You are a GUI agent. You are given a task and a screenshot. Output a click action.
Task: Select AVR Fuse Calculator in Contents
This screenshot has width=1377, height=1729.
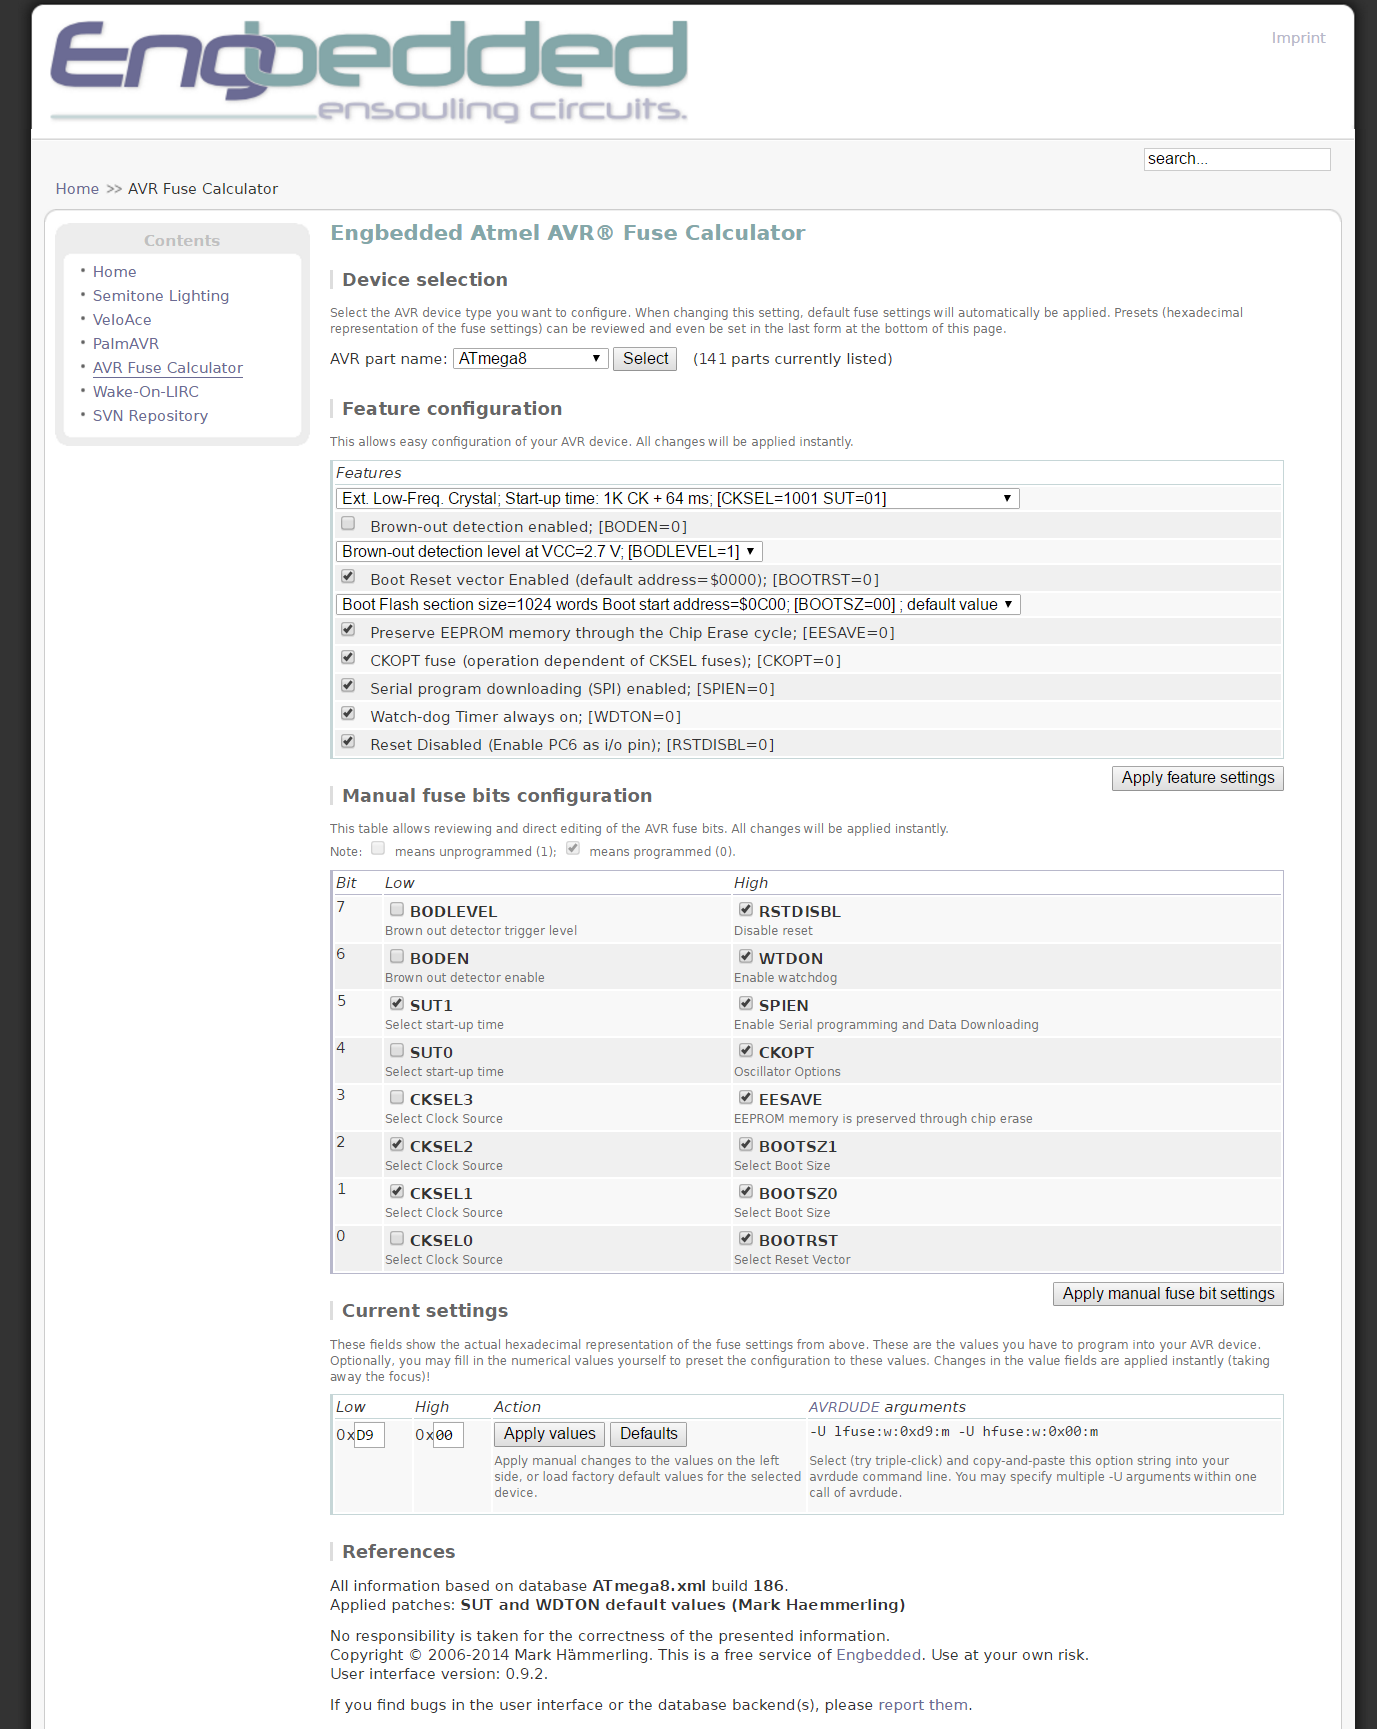168,368
